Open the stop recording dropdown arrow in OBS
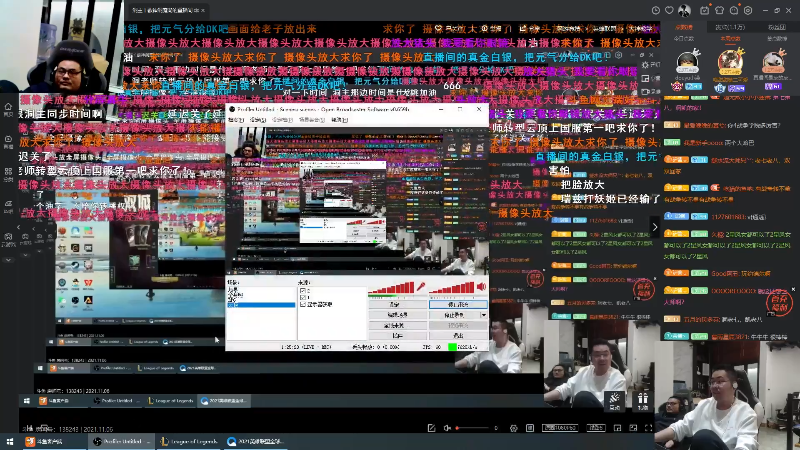Viewport: 800px width, 450px height. click(x=483, y=315)
